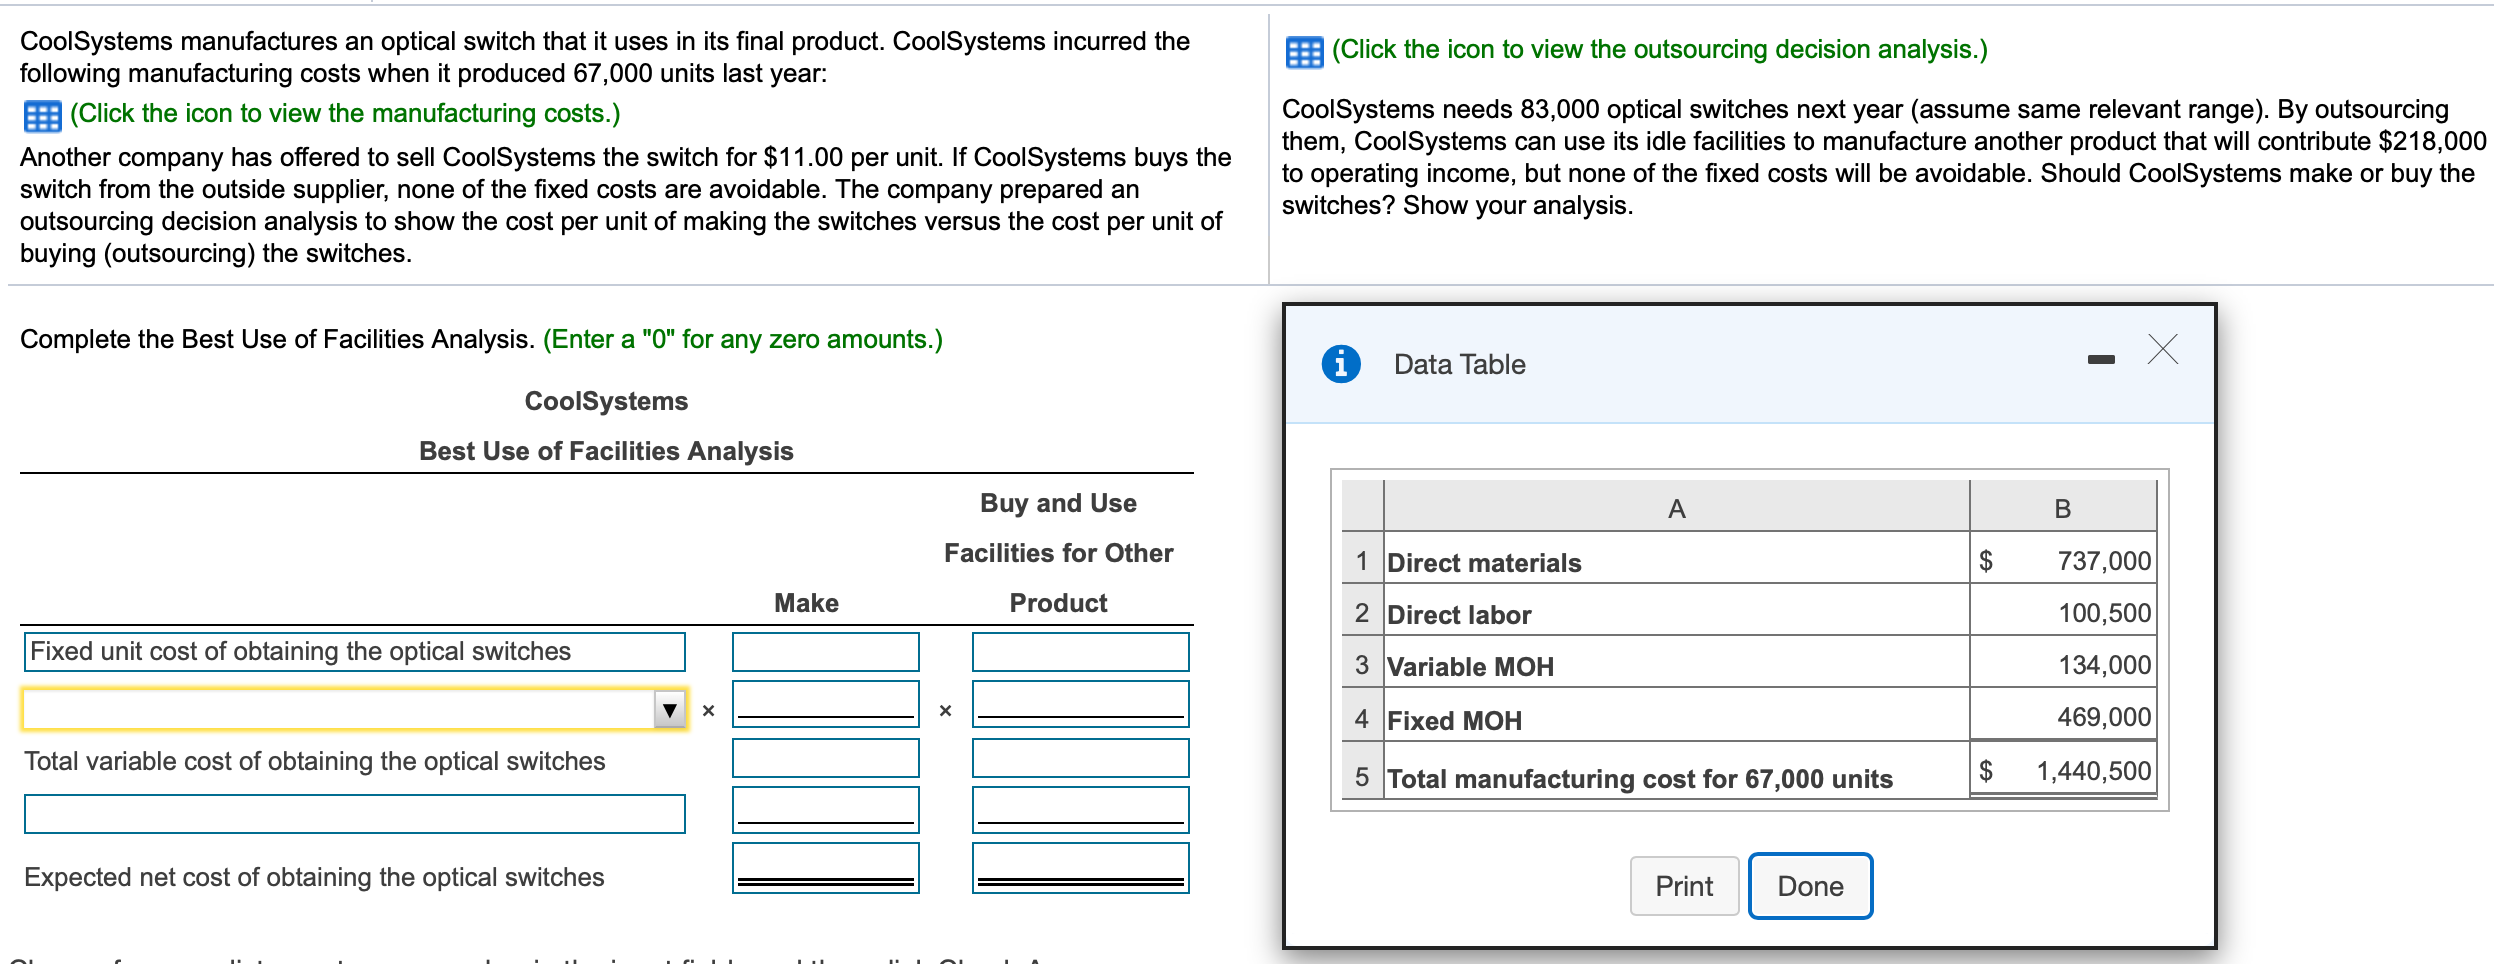The width and height of the screenshot is (2494, 964).
Task: Close the Data Table dialog with the X
Action: (x=2164, y=351)
